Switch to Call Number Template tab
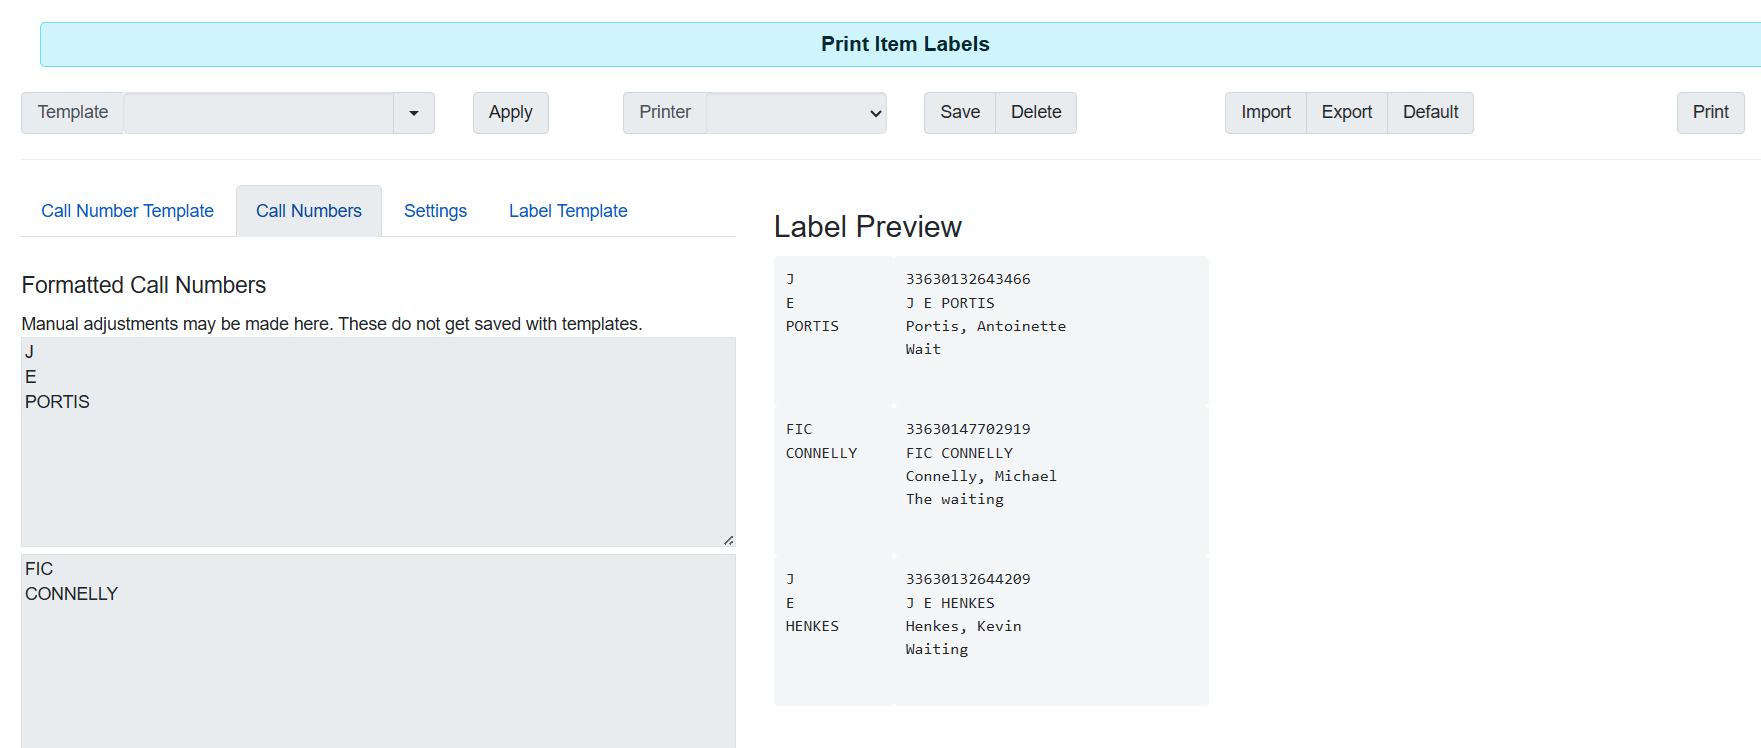The height and width of the screenshot is (748, 1761). click(x=128, y=211)
